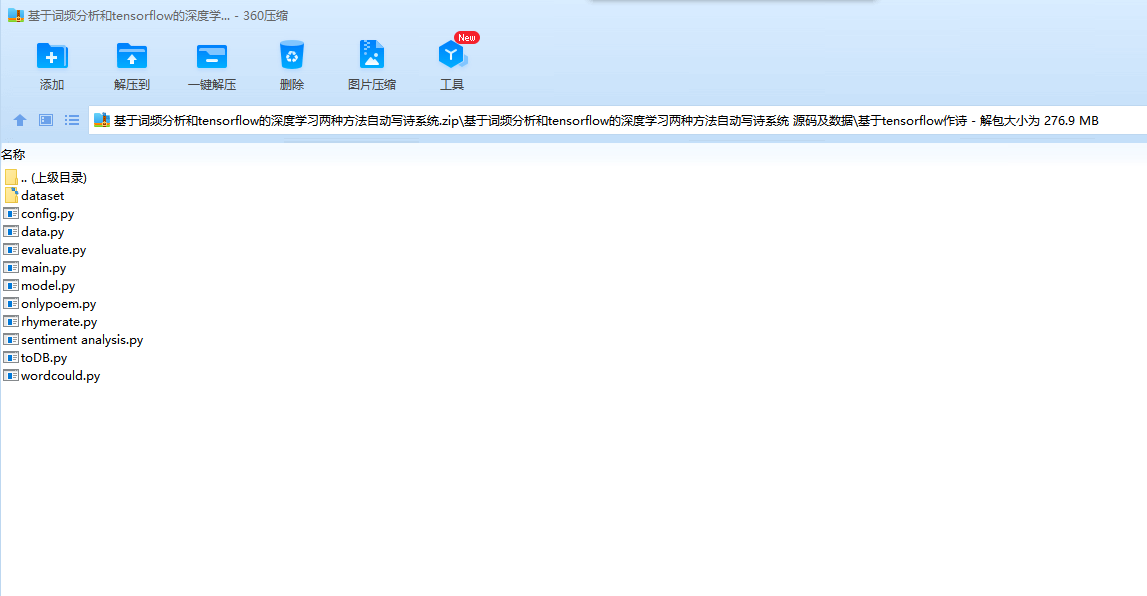Click the 360压缩 title bar app icon
The width and height of the screenshot is (1147, 596).
tap(15, 15)
